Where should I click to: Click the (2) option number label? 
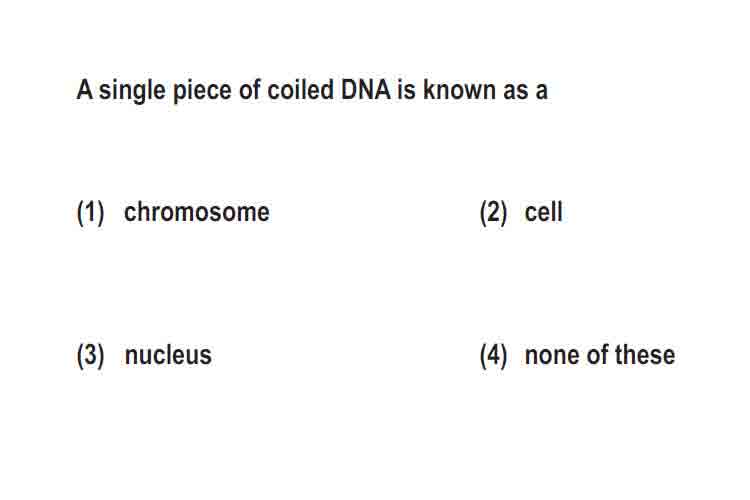pos(493,212)
